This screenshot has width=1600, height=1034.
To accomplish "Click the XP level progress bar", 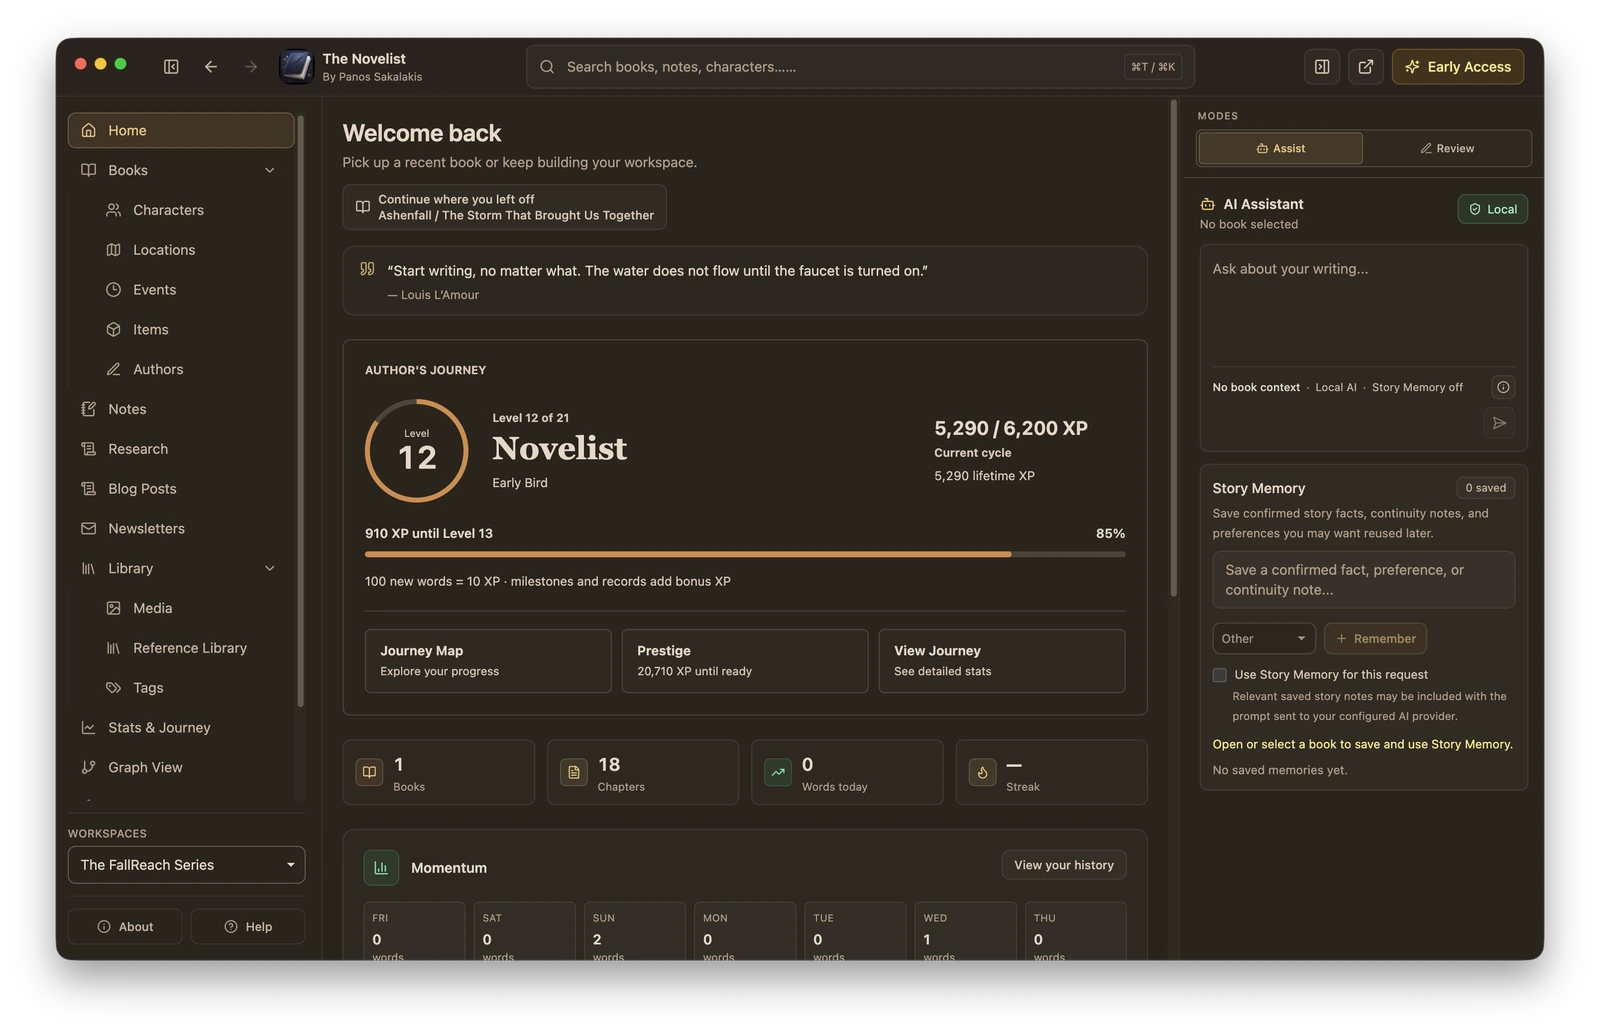I will coord(745,554).
